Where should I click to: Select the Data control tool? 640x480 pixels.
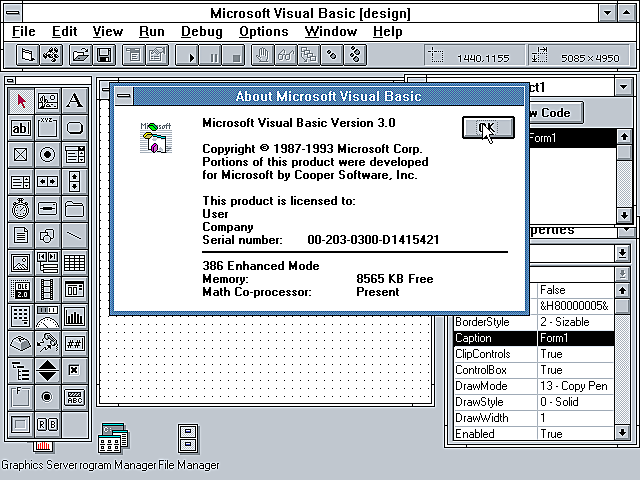coord(47,262)
